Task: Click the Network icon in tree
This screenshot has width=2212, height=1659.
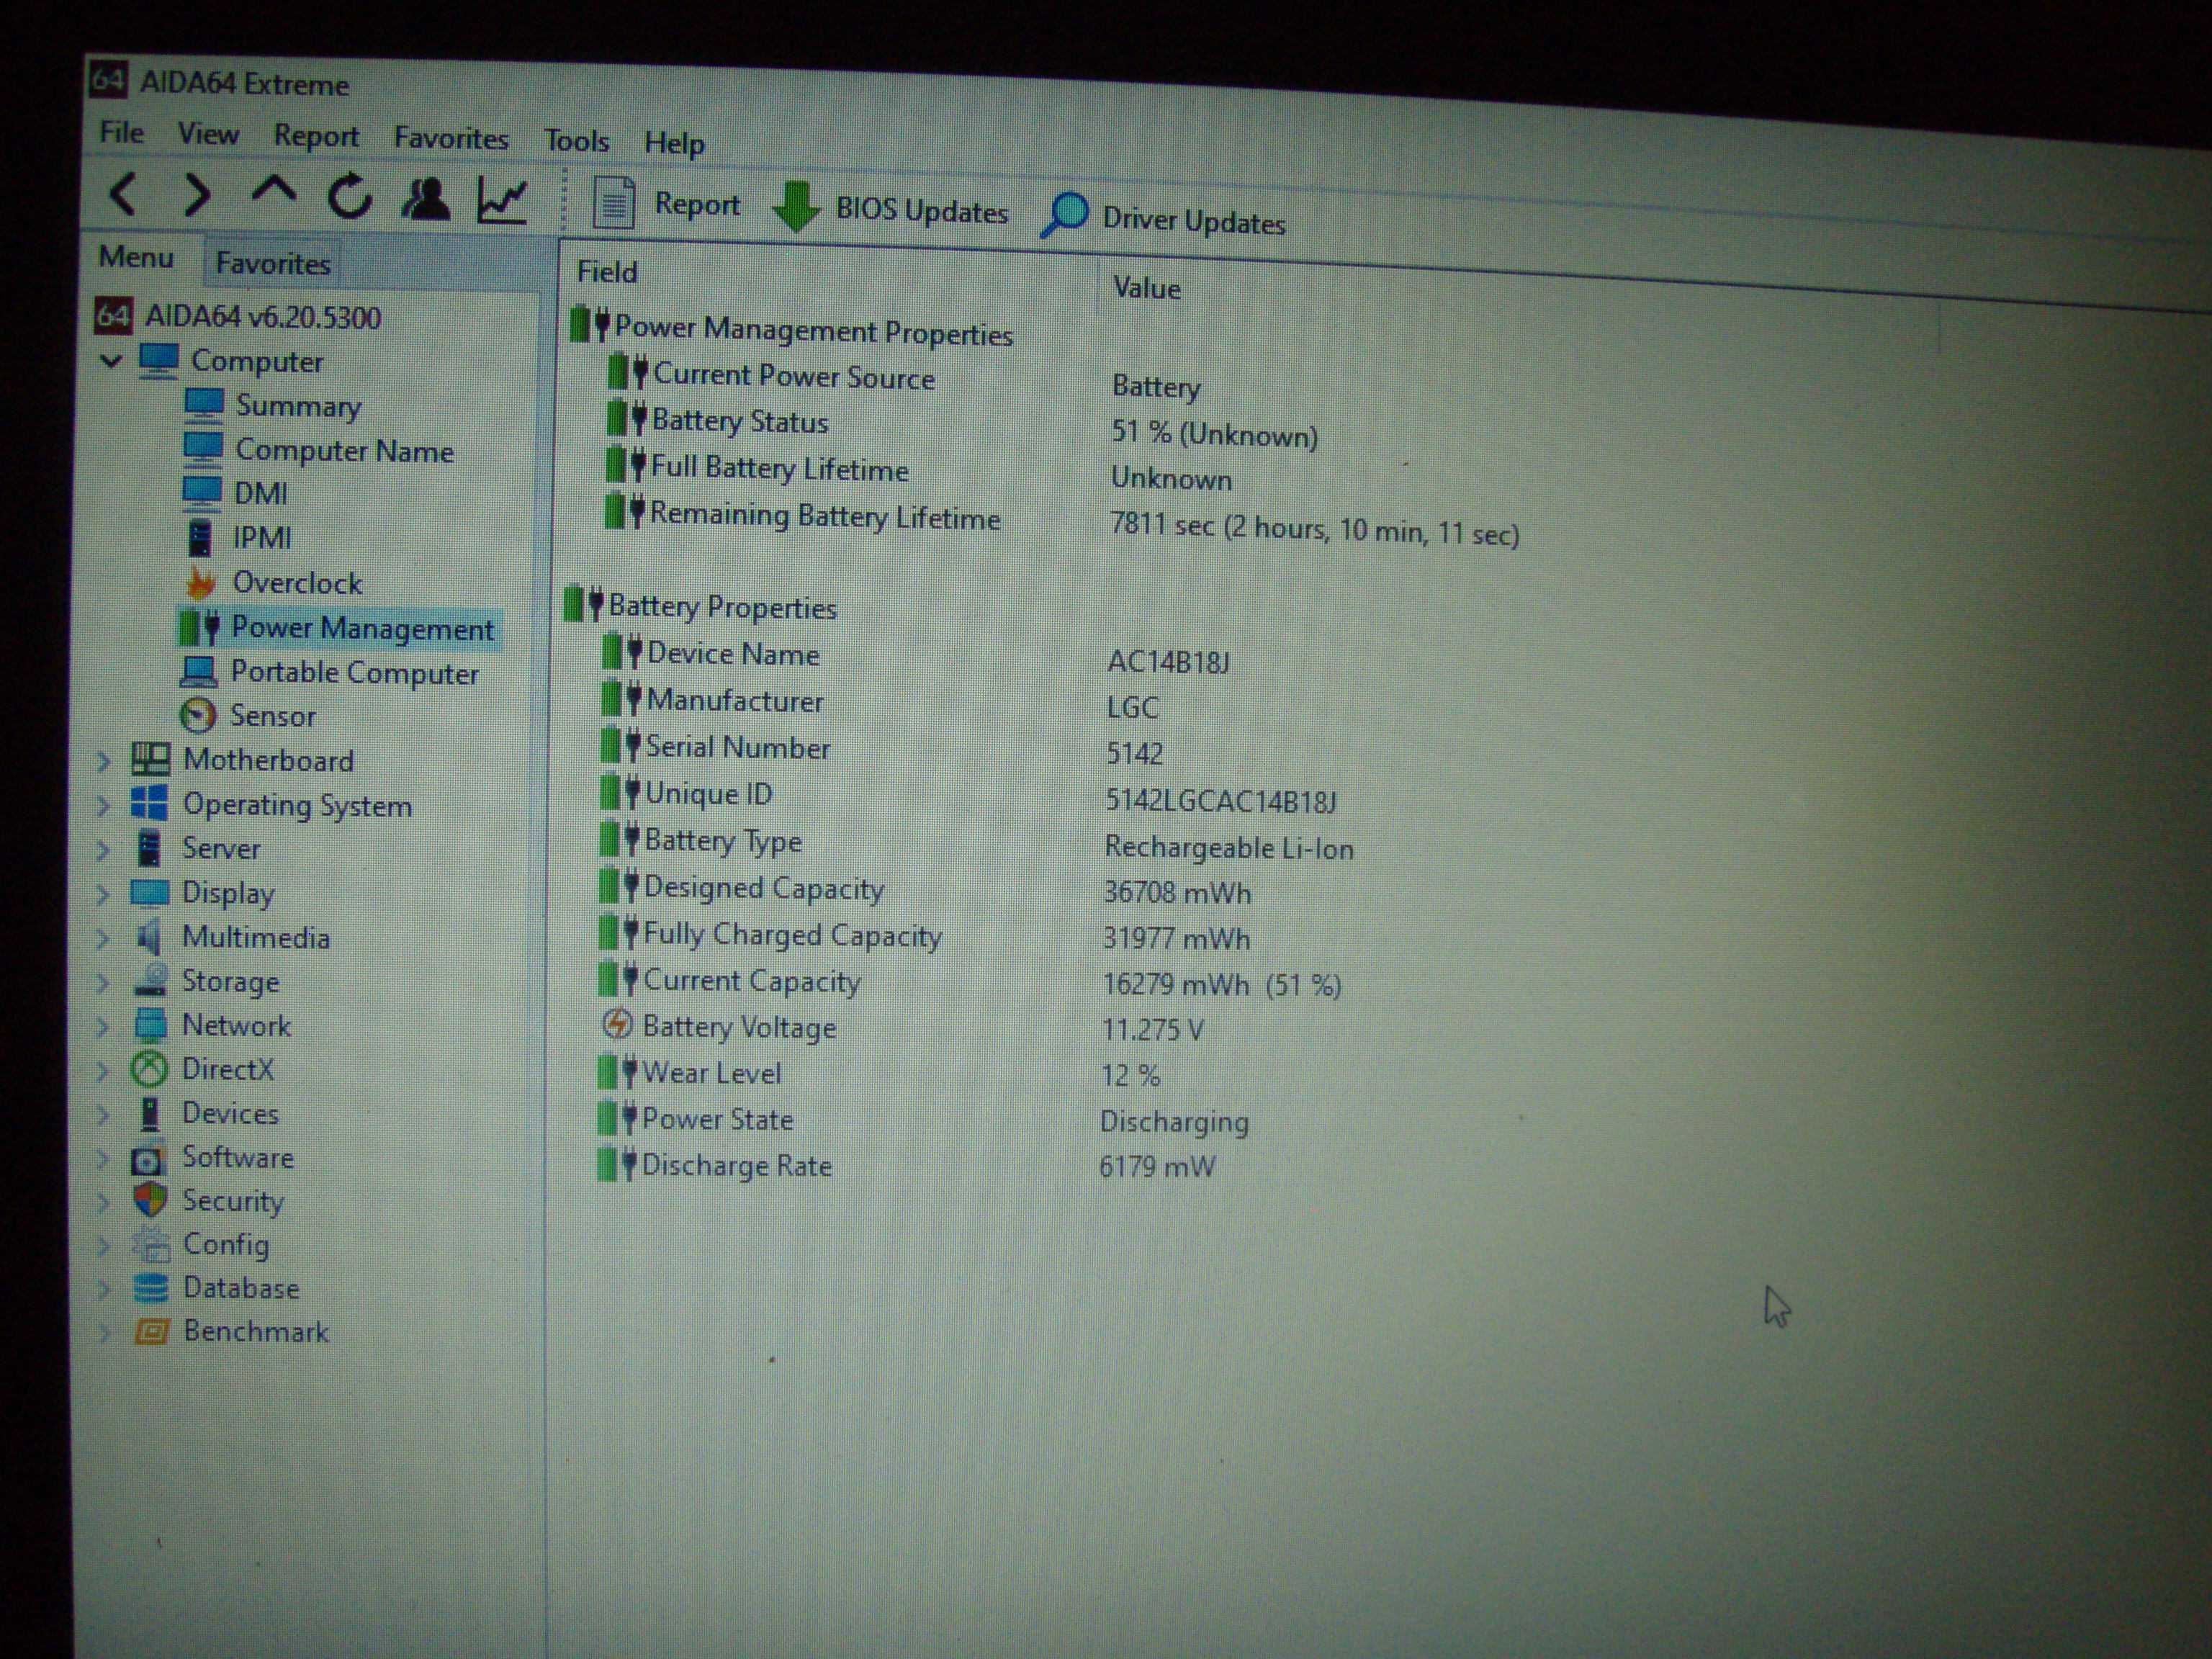Action: [x=150, y=1024]
